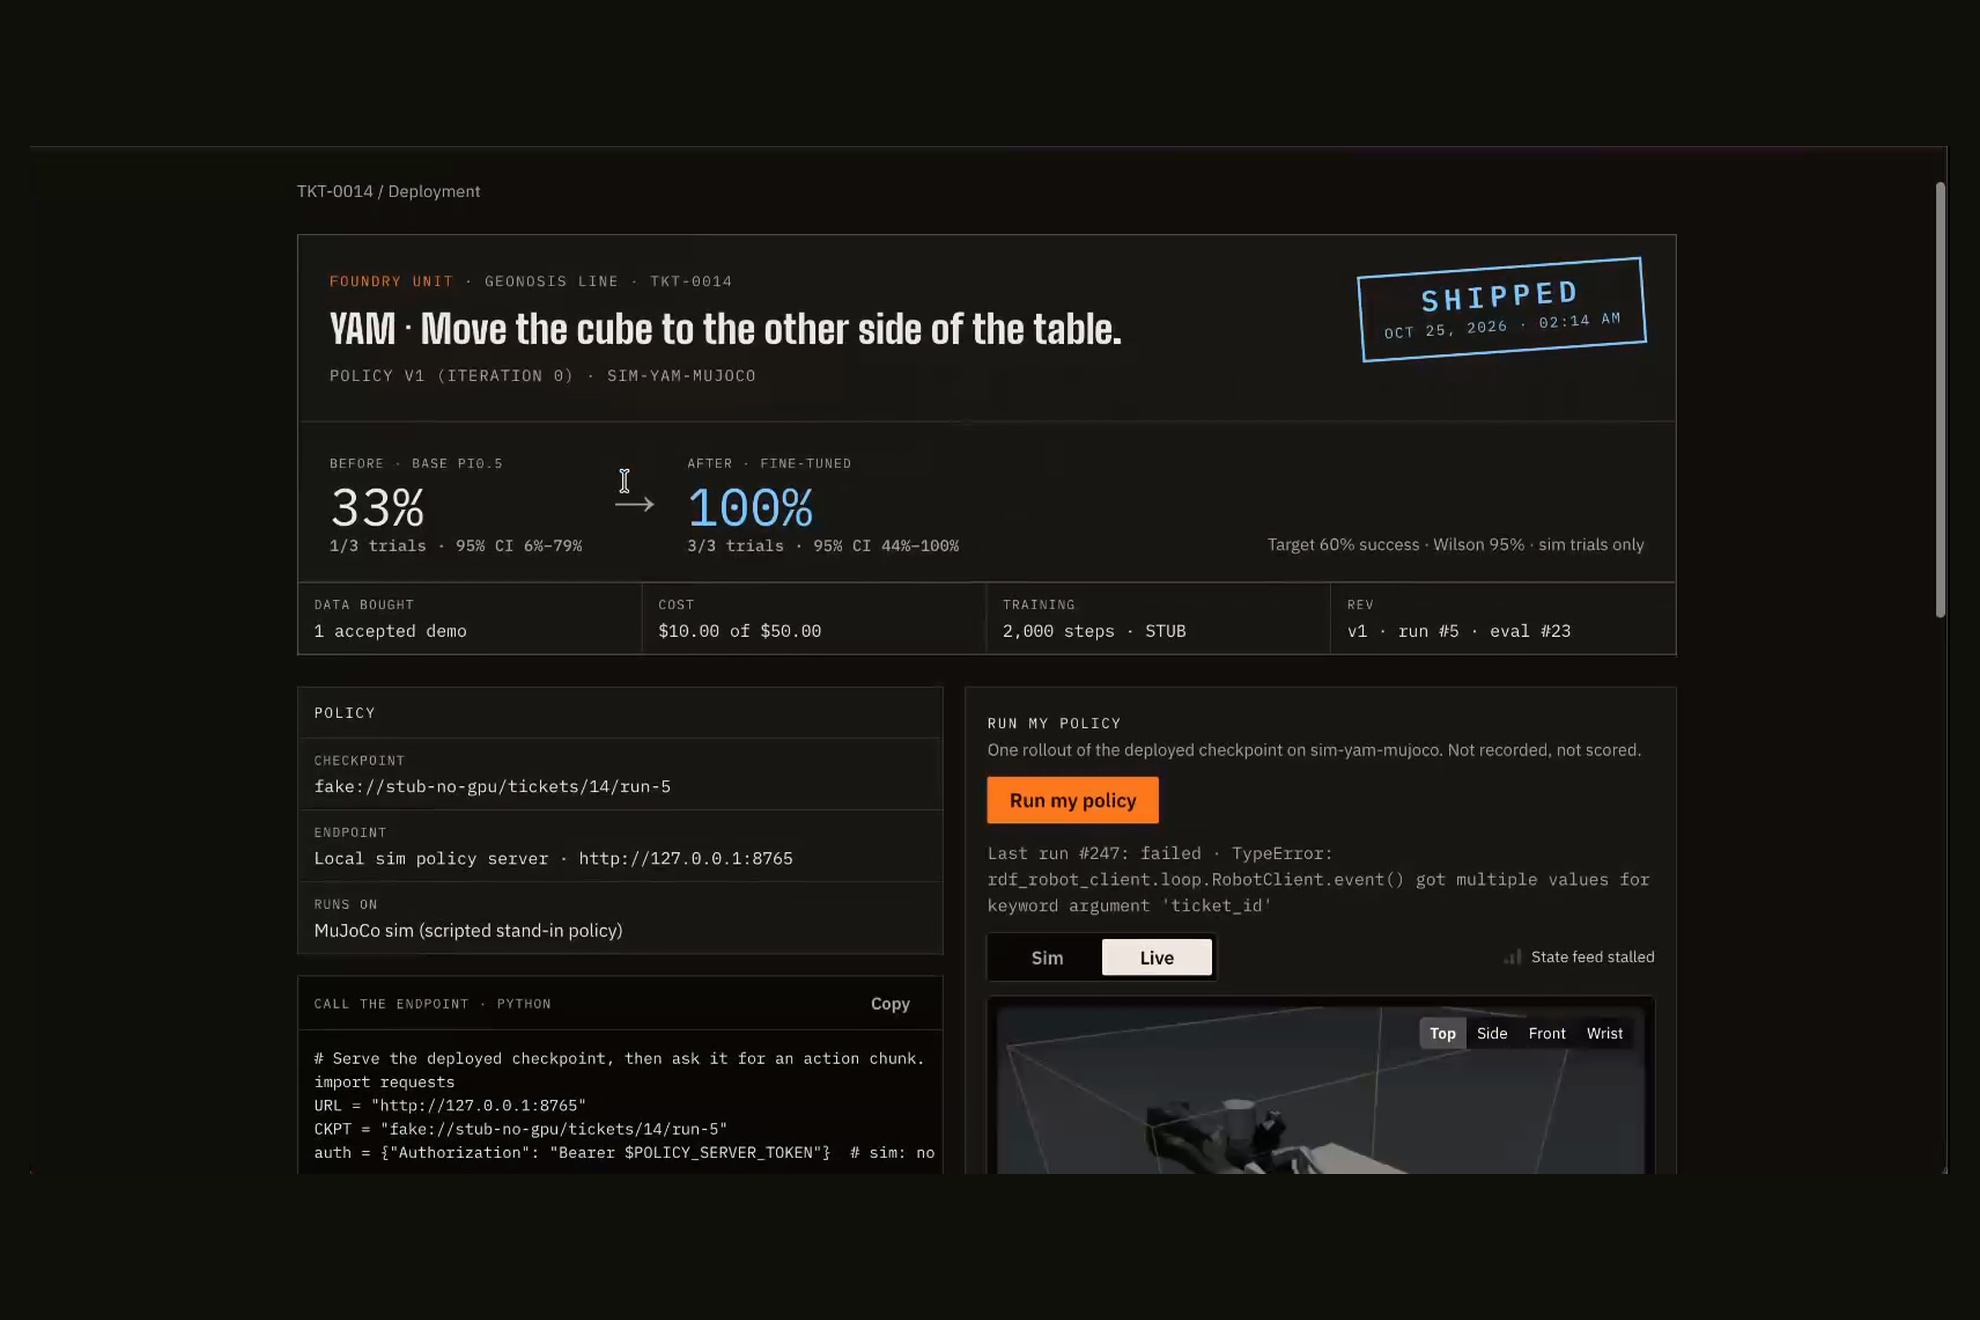
Task: Select the Live mode toggle
Action: [x=1156, y=957]
